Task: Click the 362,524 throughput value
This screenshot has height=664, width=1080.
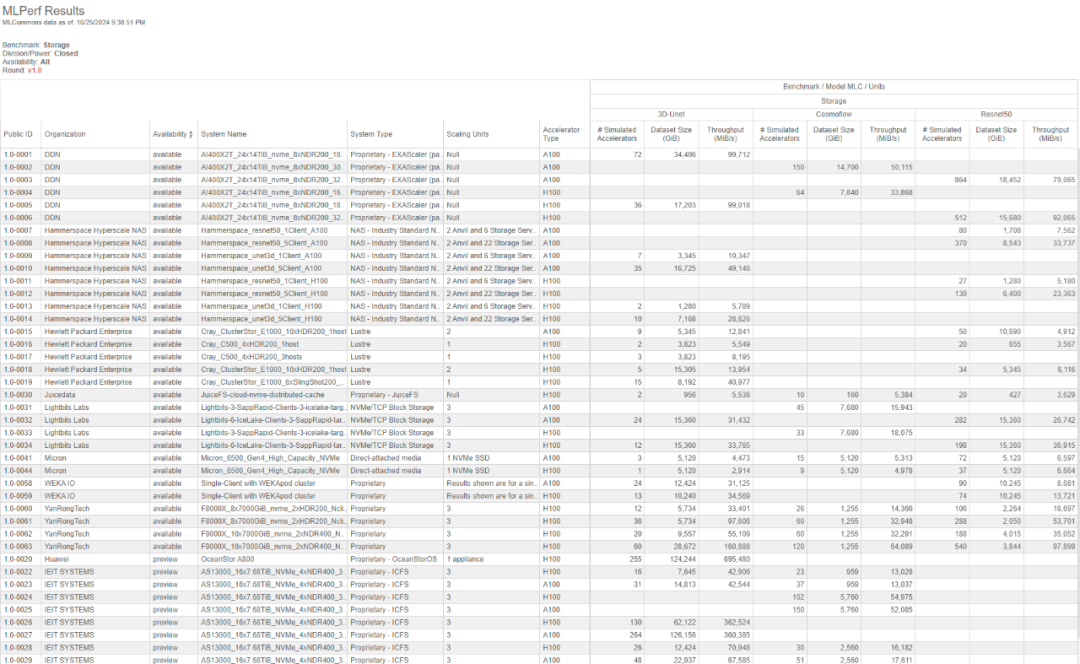Action: (x=736, y=622)
